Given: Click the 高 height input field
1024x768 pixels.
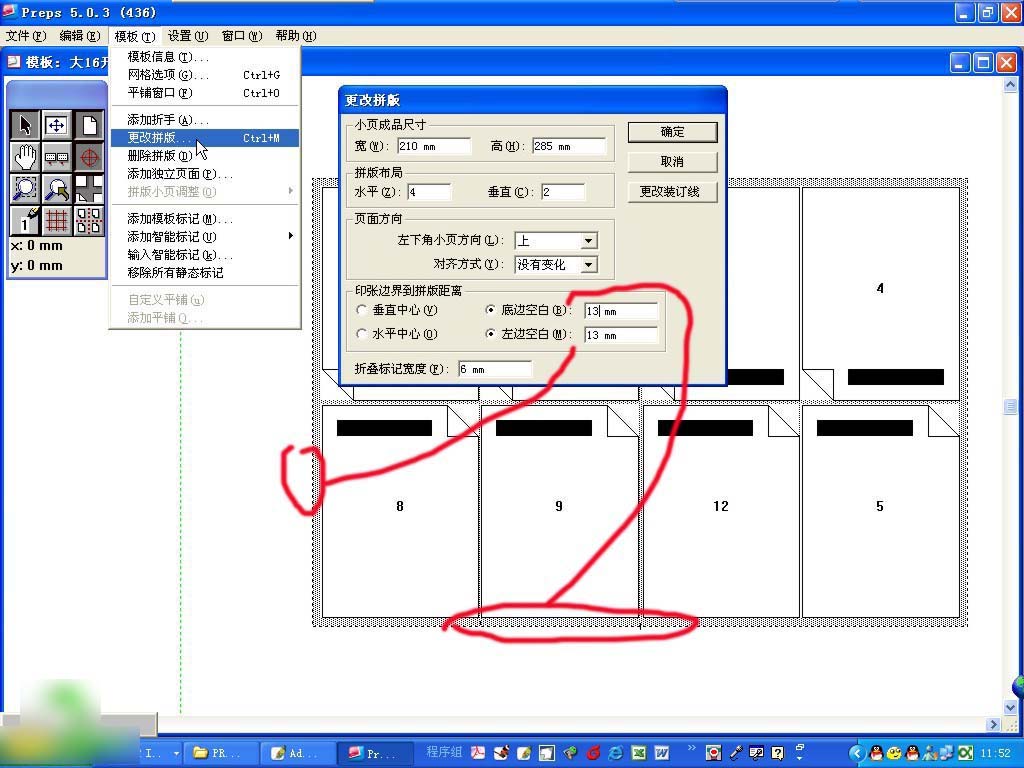Looking at the screenshot, I should (x=569, y=146).
